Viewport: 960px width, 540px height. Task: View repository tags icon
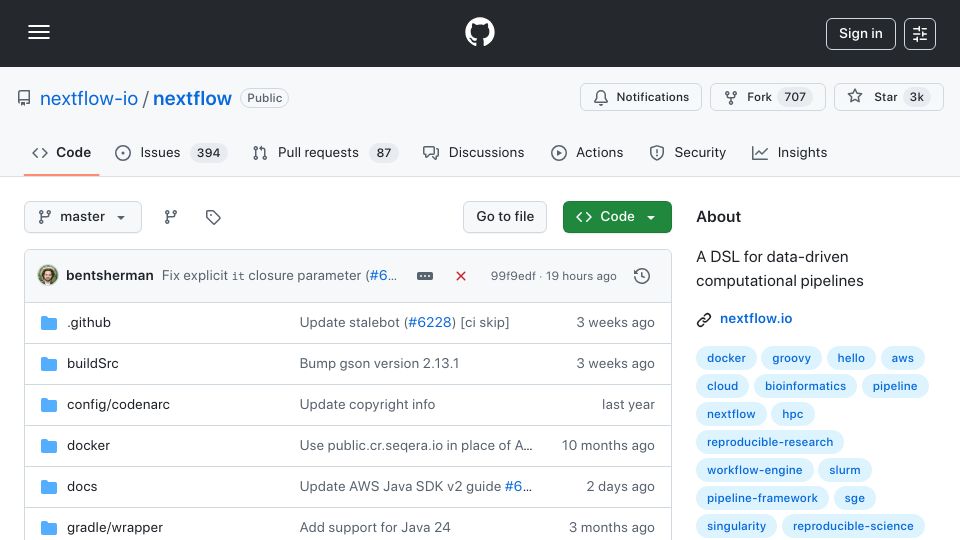[x=213, y=217]
